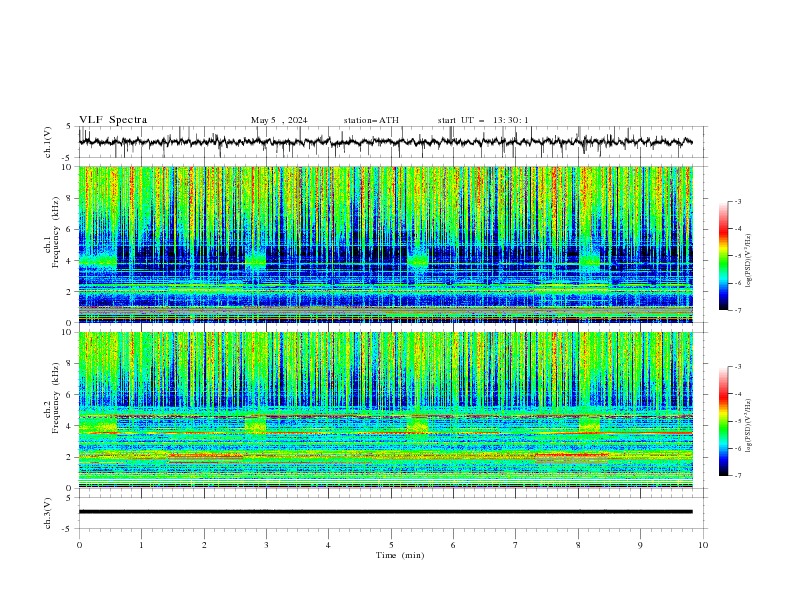Click the lower colorbar "log(PSD)(V²/Hz)" label
Image resolution: width=792 pixels, height=612 pixels.
tap(748, 426)
